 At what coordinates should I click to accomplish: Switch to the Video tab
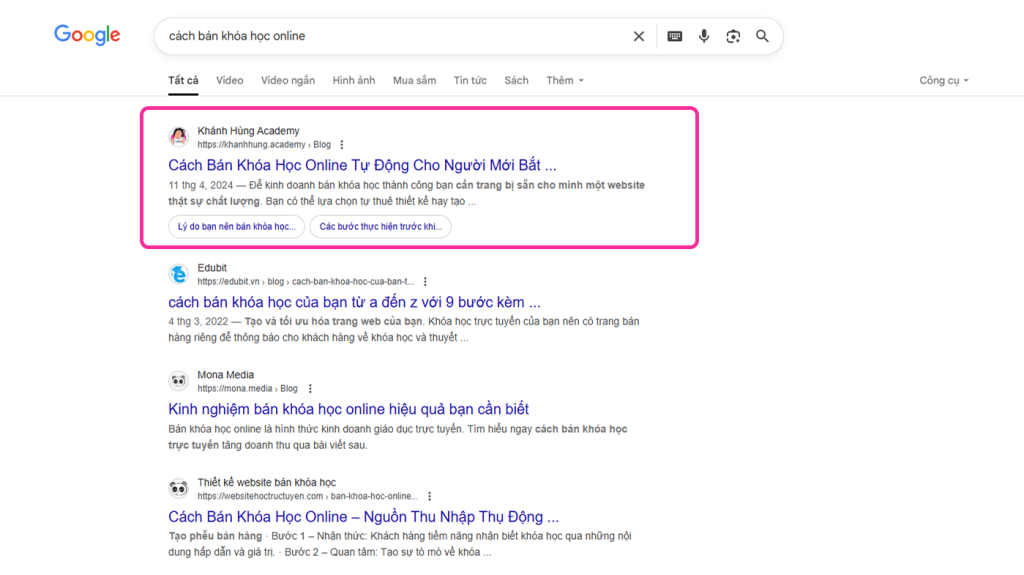pos(229,80)
